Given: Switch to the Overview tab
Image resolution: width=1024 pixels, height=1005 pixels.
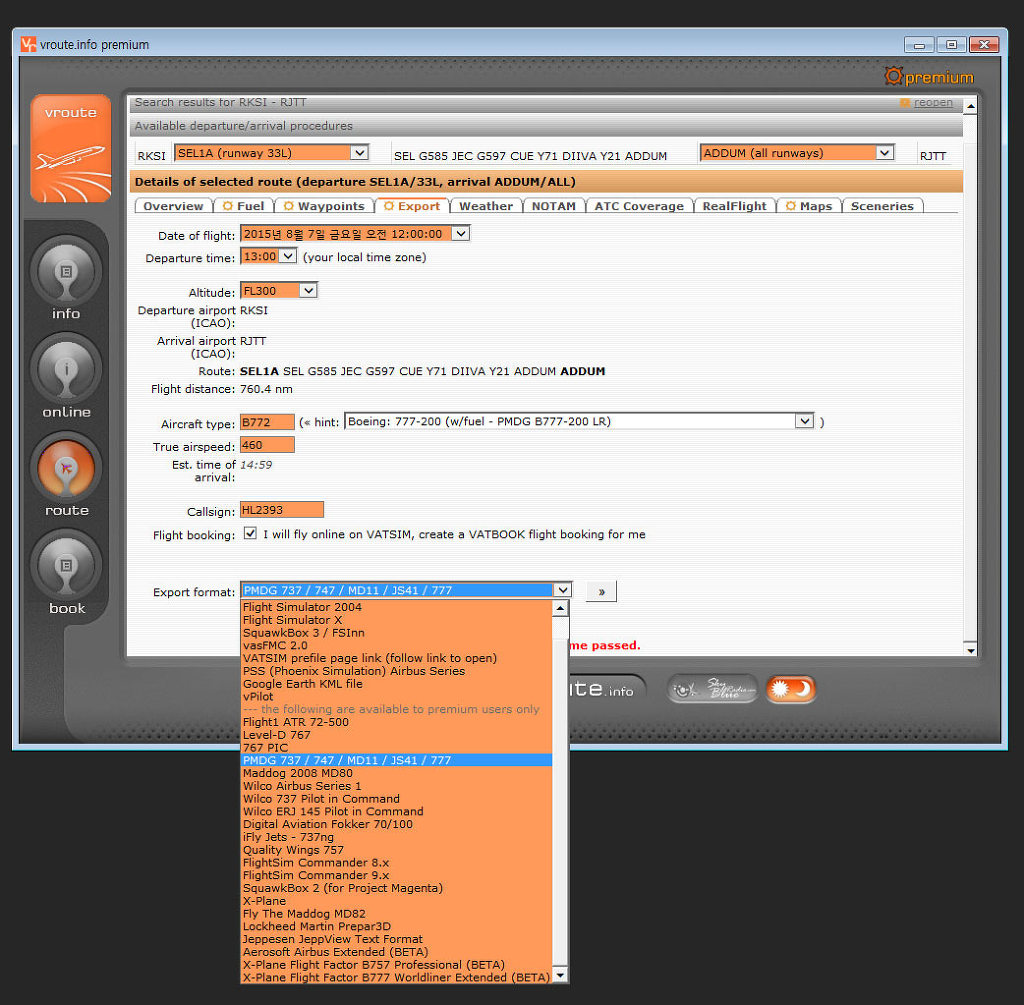Looking at the screenshot, I should point(173,206).
